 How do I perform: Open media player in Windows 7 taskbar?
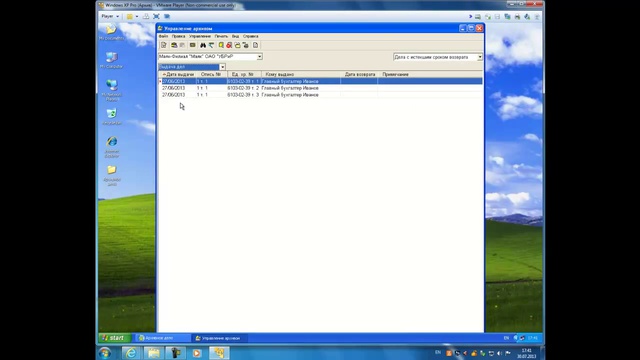(197, 353)
